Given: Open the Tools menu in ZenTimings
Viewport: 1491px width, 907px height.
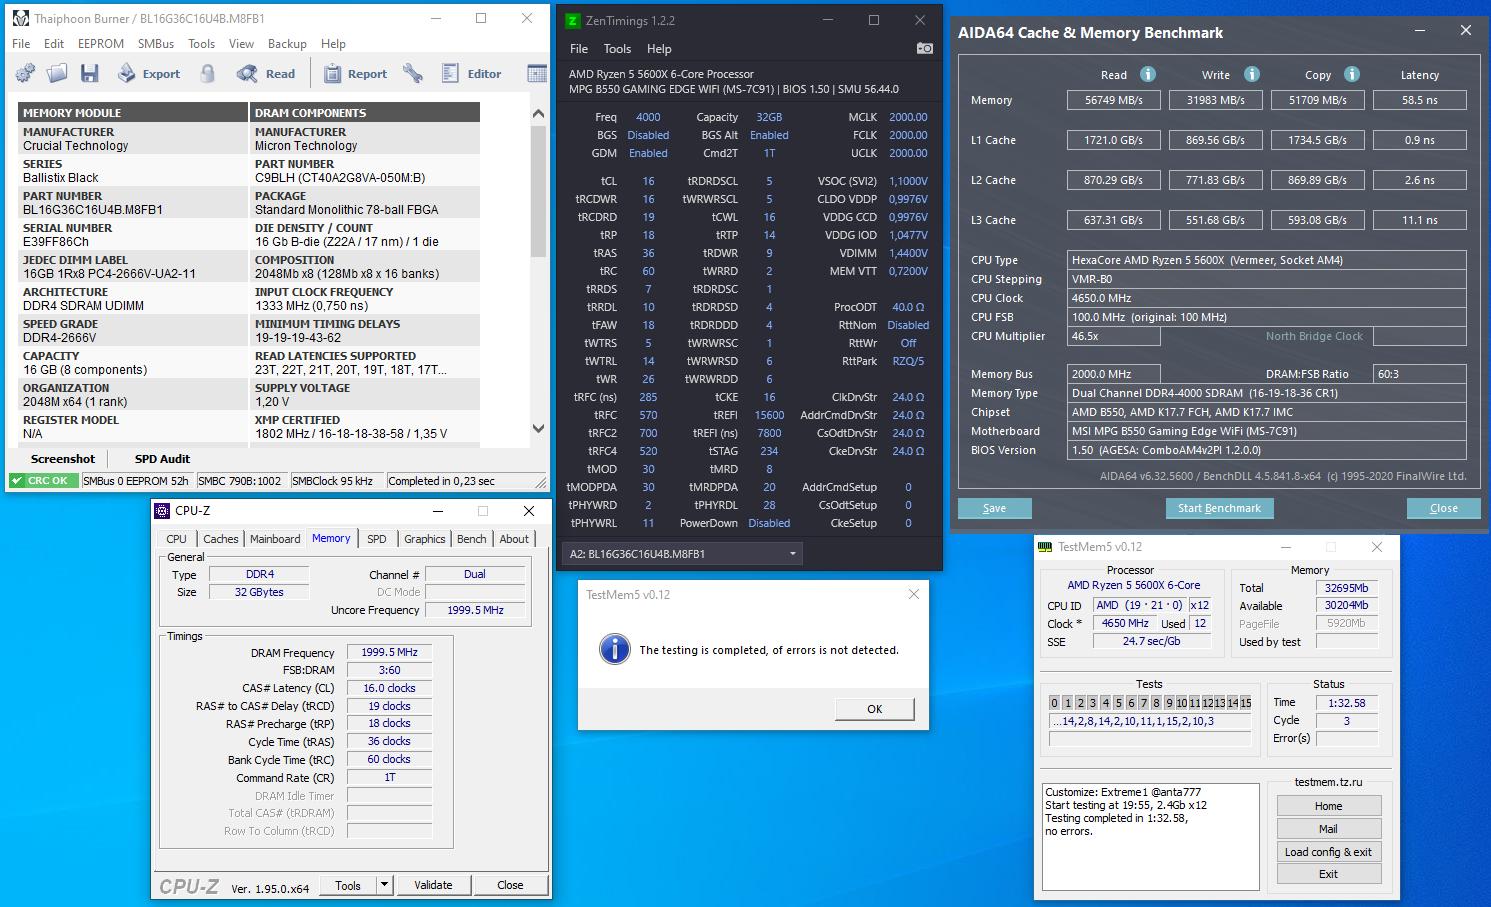Looking at the screenshot, I should (617, 49).
